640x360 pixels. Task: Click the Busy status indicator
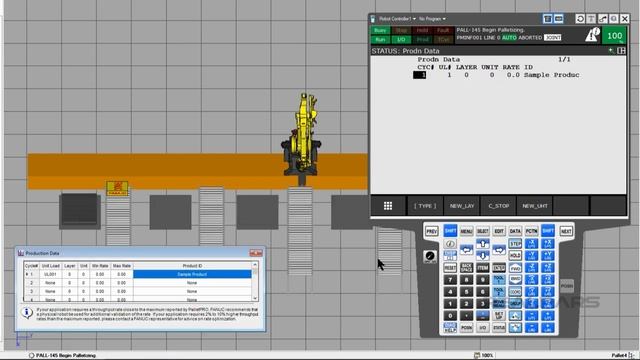[x=380, y=31]
